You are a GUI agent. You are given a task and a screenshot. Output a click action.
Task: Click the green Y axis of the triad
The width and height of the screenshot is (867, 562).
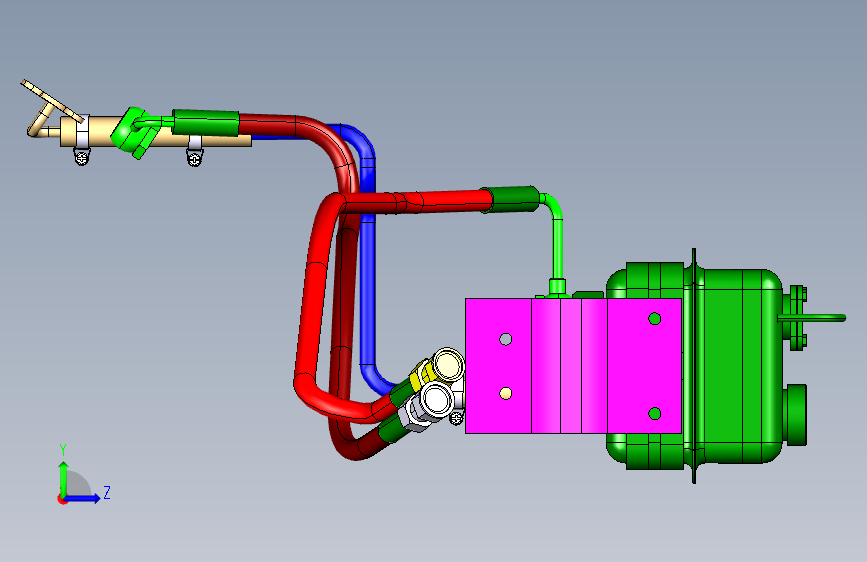pyautogui.click(x=64, y=478)
